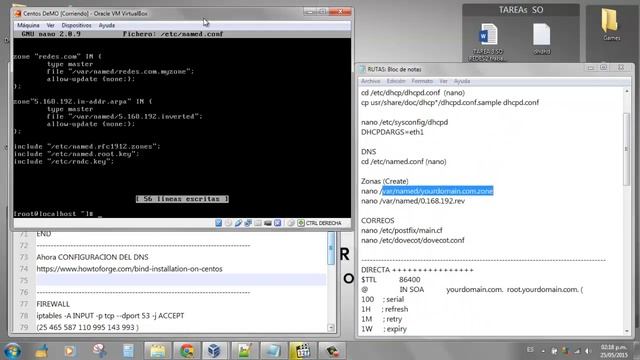Click the CTRL DERECHA host key label
640x360 pixels.
coord(323,223)
